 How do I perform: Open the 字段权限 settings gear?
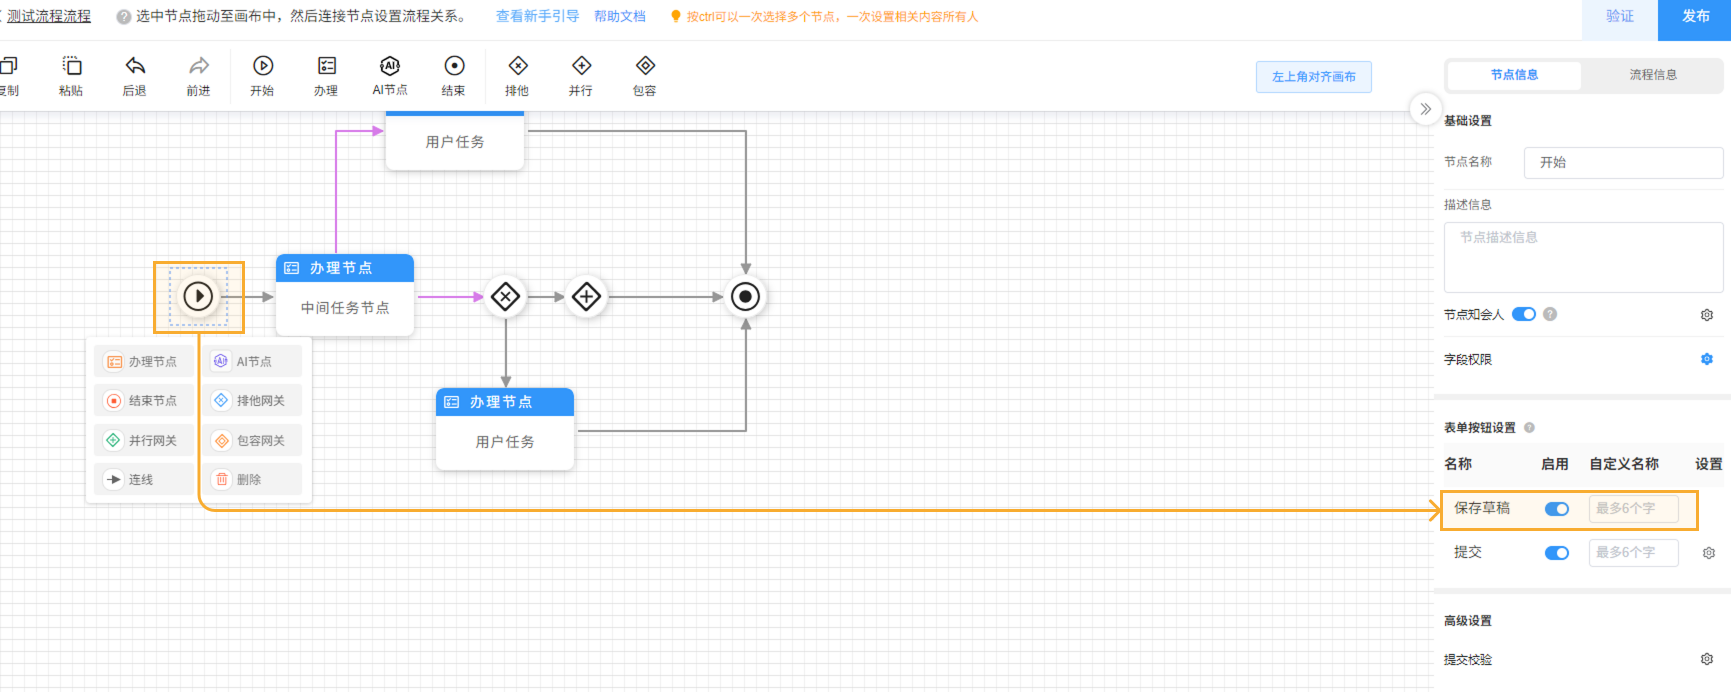pos(1707,359)
